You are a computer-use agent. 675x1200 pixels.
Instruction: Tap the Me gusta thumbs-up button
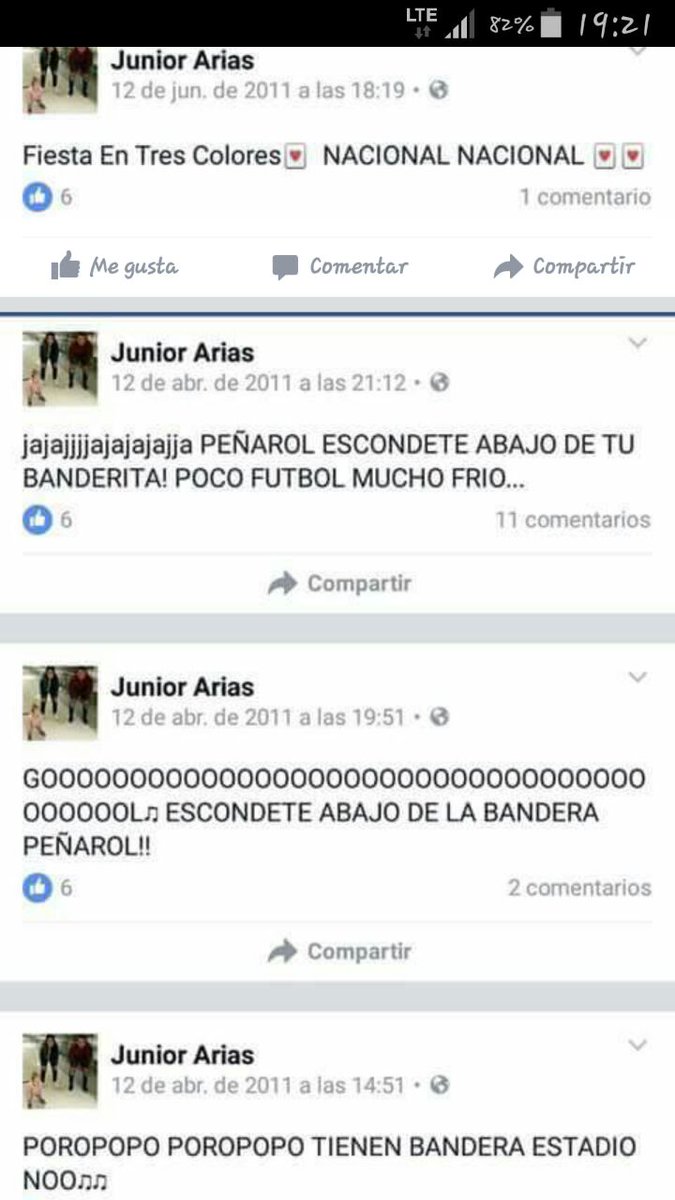114,266
